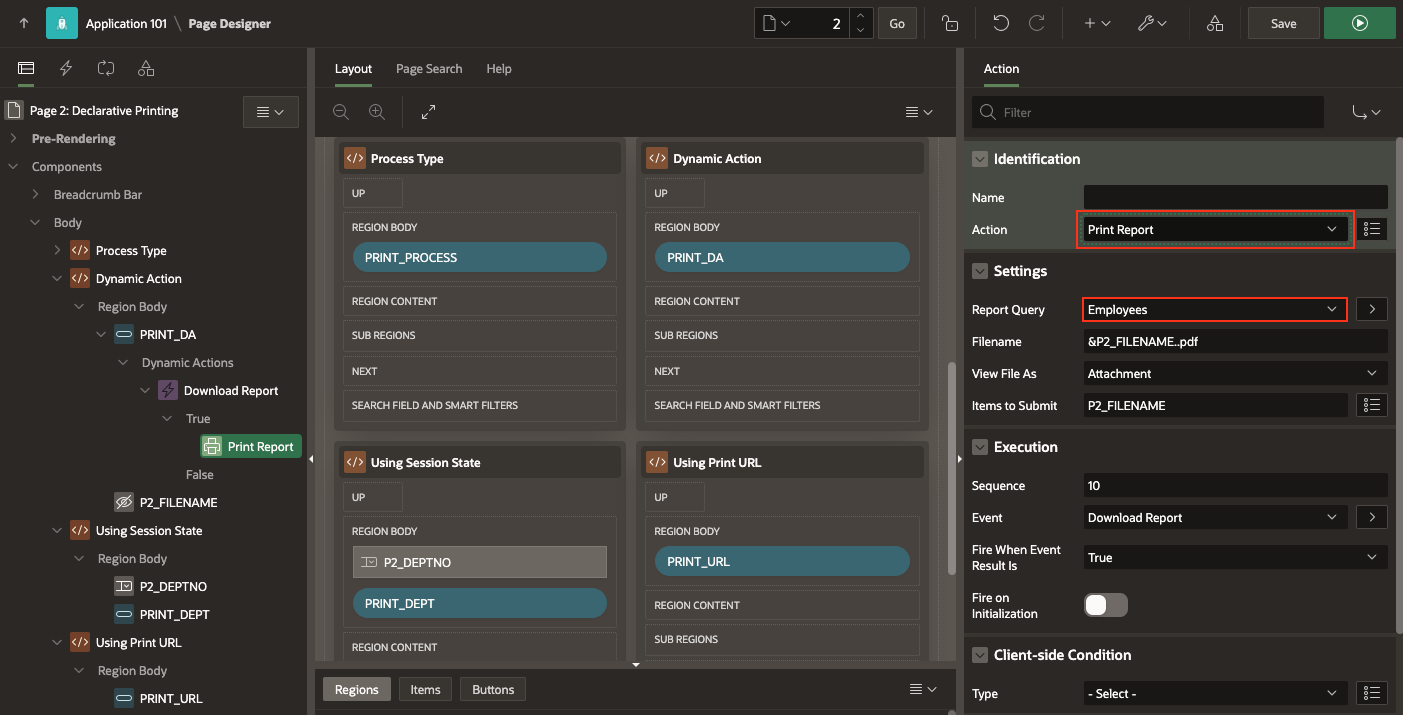Viewport: 1403px width, 715px height.
Task: Open Shared Components from the toolbar
Action: (x=1214, y=22)
